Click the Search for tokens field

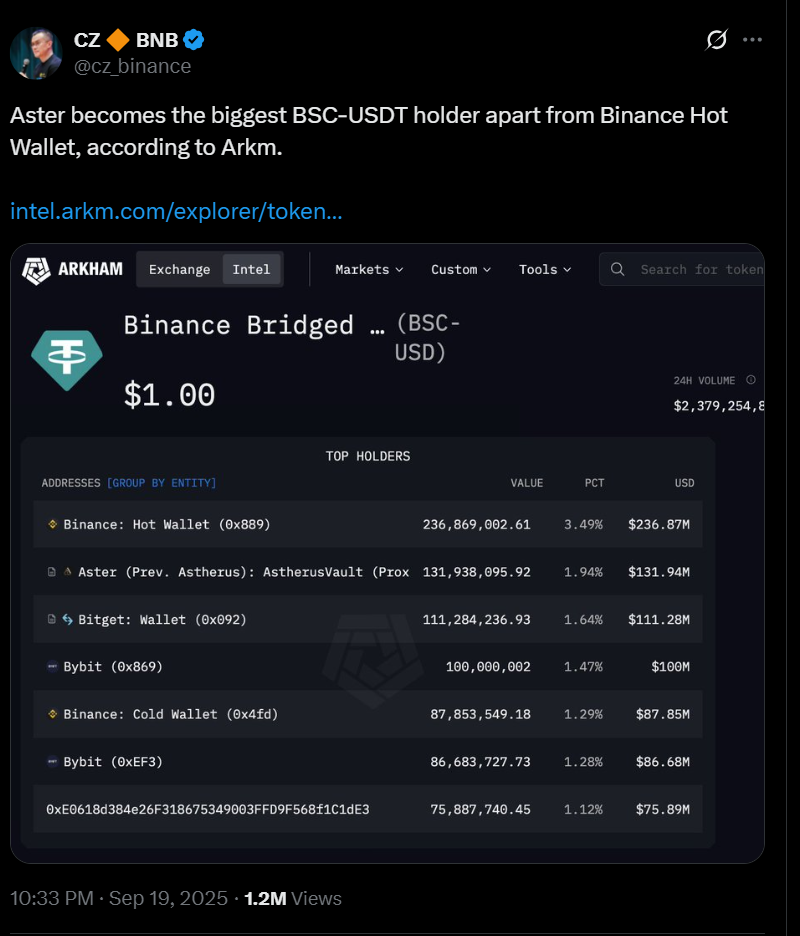coord(700,269)
